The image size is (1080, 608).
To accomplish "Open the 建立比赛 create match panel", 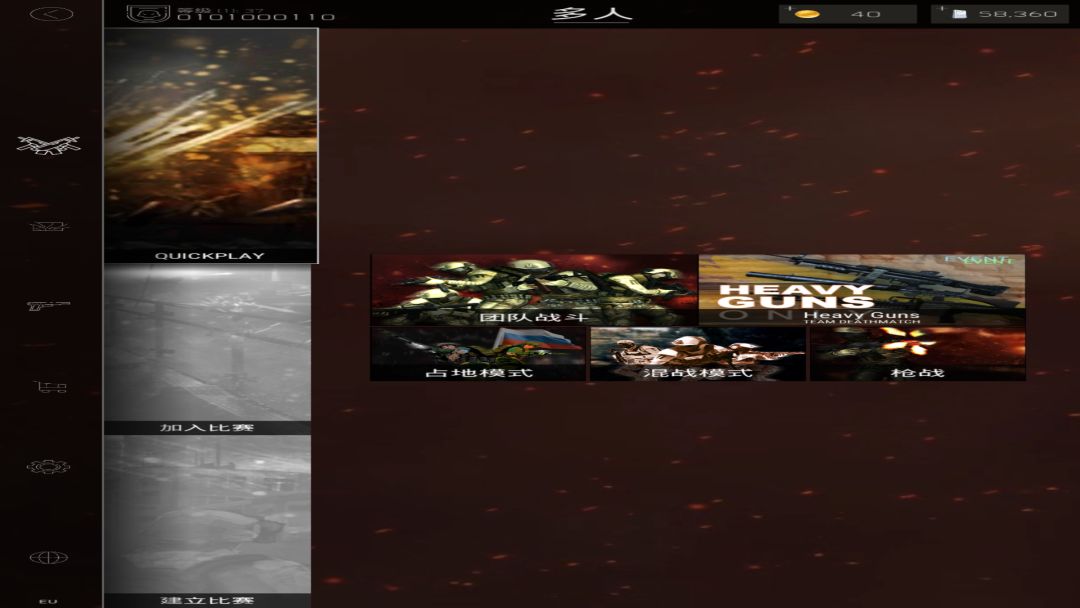I will tap(207, 522).
